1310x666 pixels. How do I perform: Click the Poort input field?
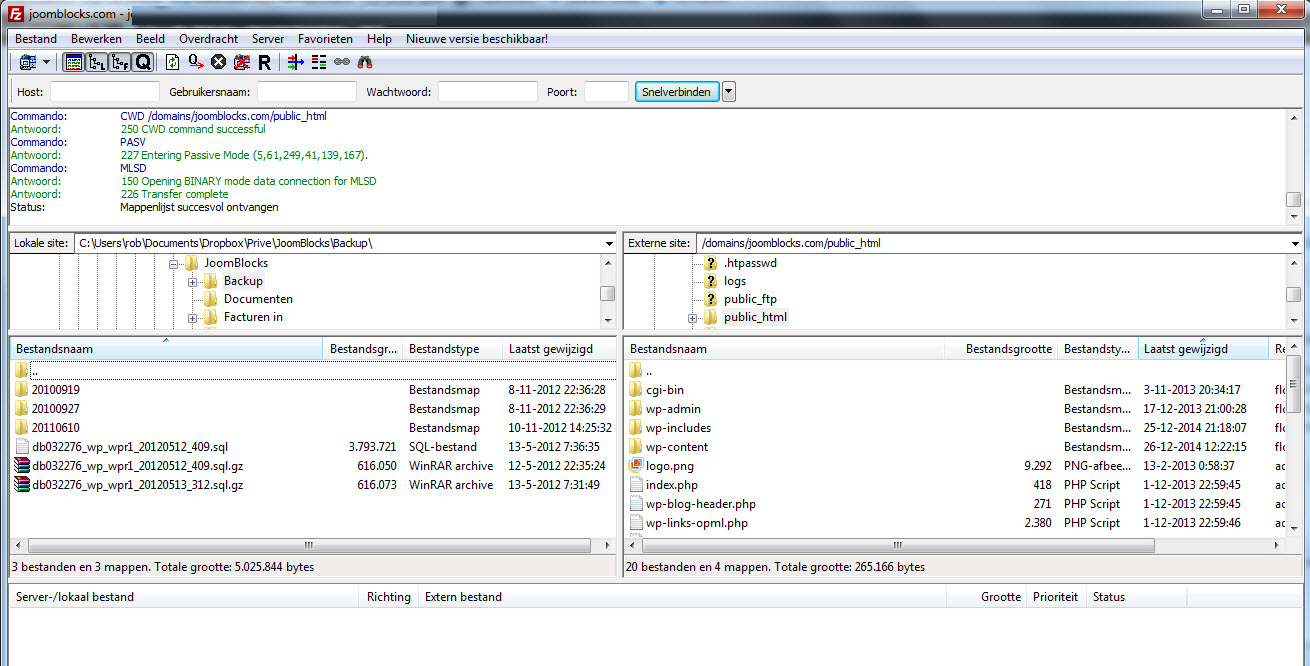pyautogui.click(x=606, y=92)
